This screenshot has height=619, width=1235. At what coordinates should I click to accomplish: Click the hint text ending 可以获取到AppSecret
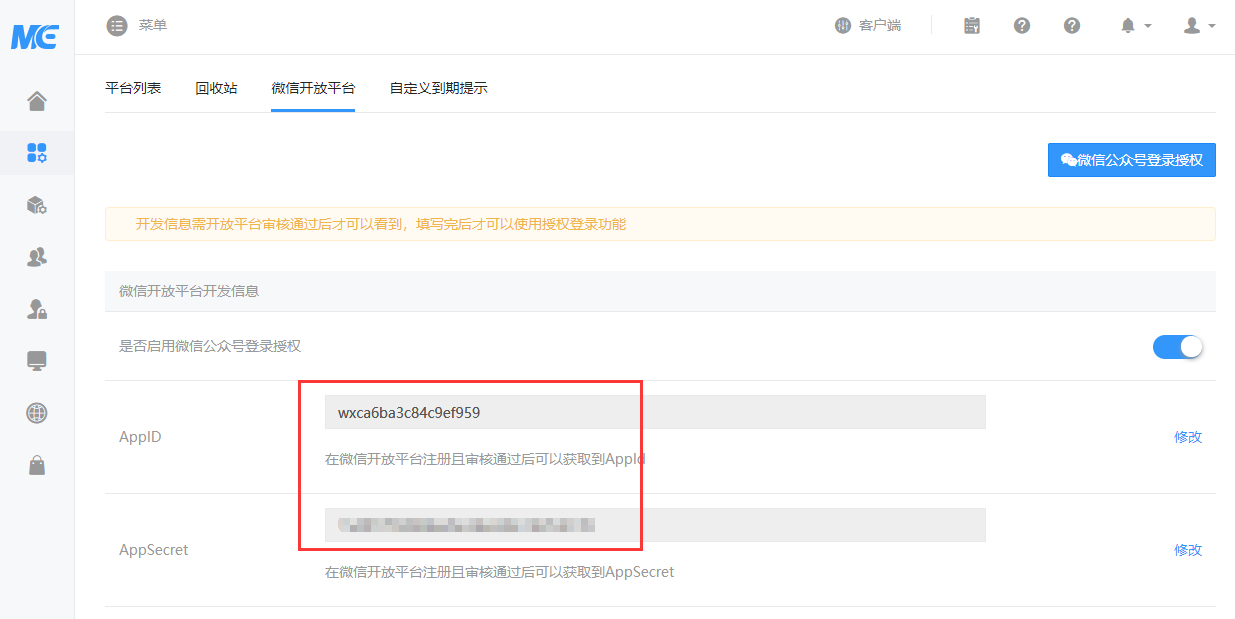(500, 572)
